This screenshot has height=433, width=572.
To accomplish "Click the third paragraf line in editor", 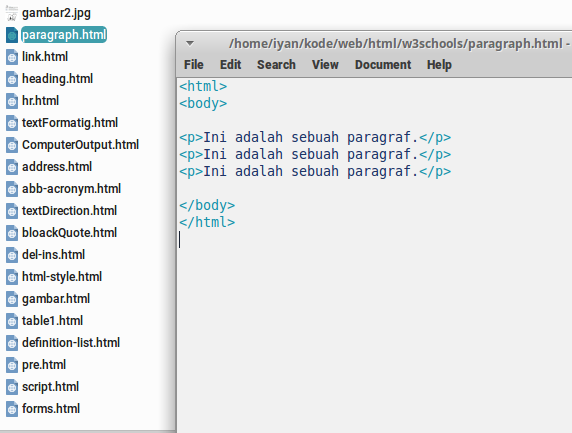I will pos(315,171).
